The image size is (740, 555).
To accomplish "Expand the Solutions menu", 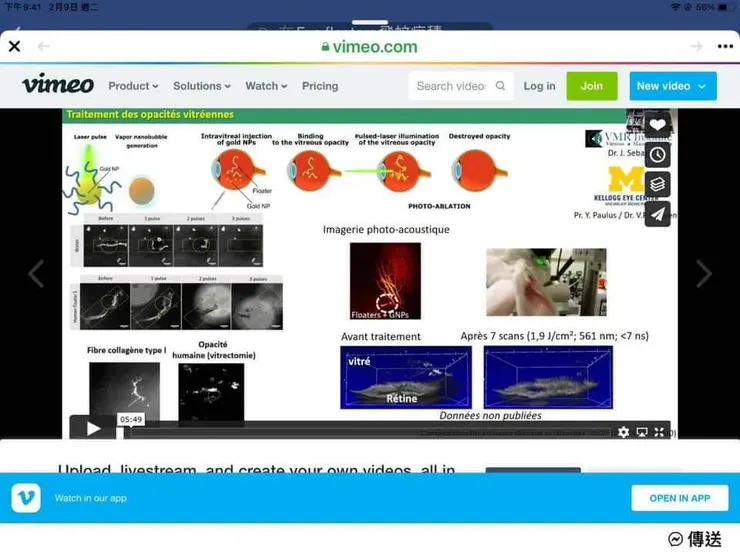I will pyautogui.click(x=202, y=86).
